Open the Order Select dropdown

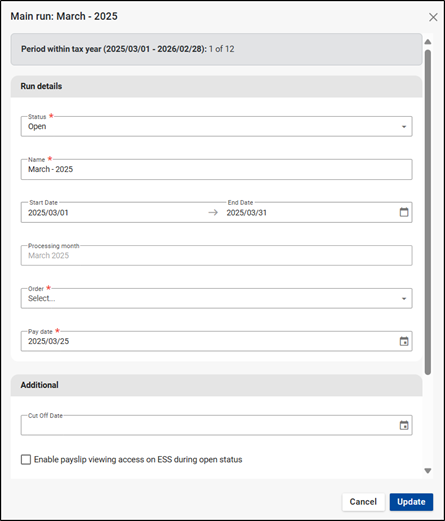pos(216,298)
